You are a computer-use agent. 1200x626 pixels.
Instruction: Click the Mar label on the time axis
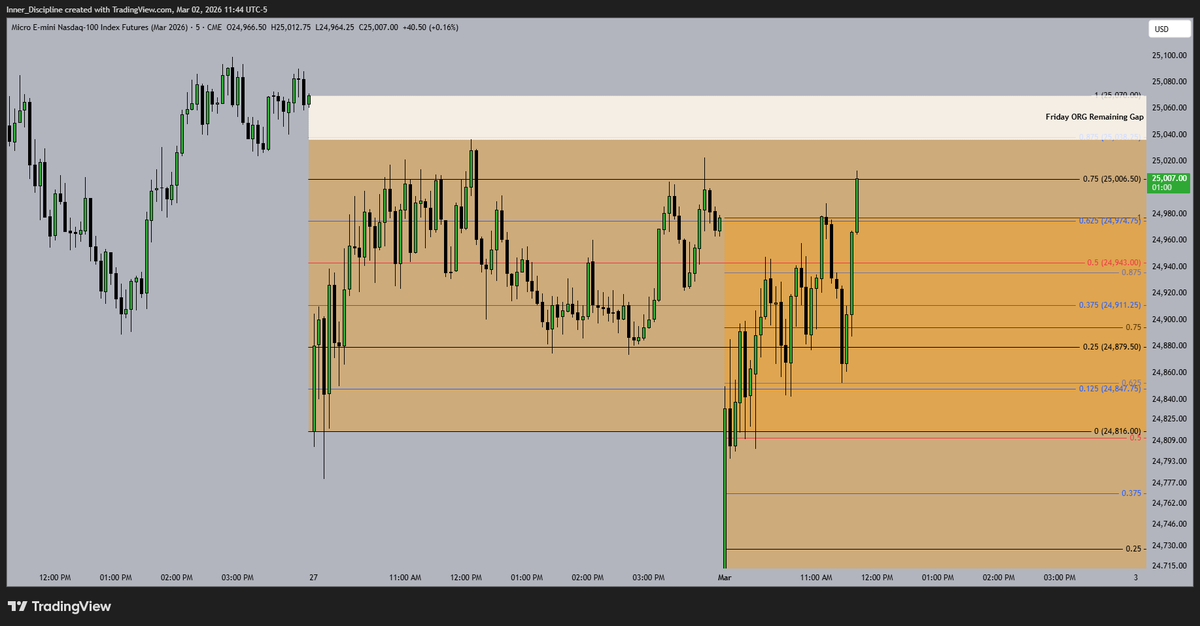pos(723,577)
